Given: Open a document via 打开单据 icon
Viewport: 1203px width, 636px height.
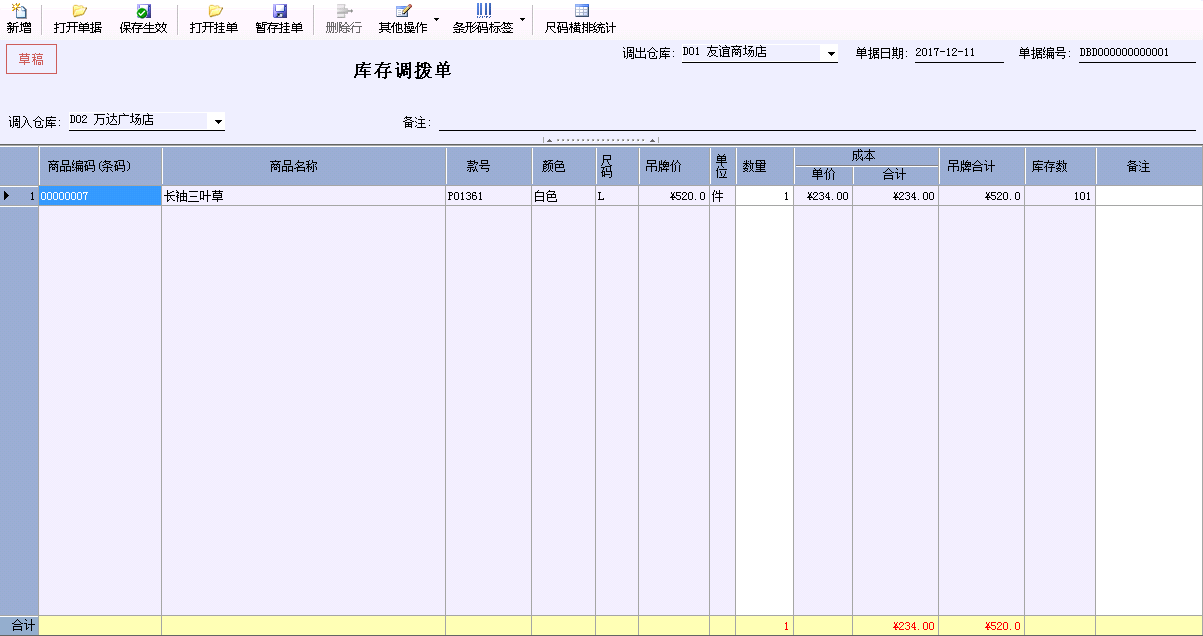Looking at the screenshot, I should pyautogui.click(x=77, y=17).
